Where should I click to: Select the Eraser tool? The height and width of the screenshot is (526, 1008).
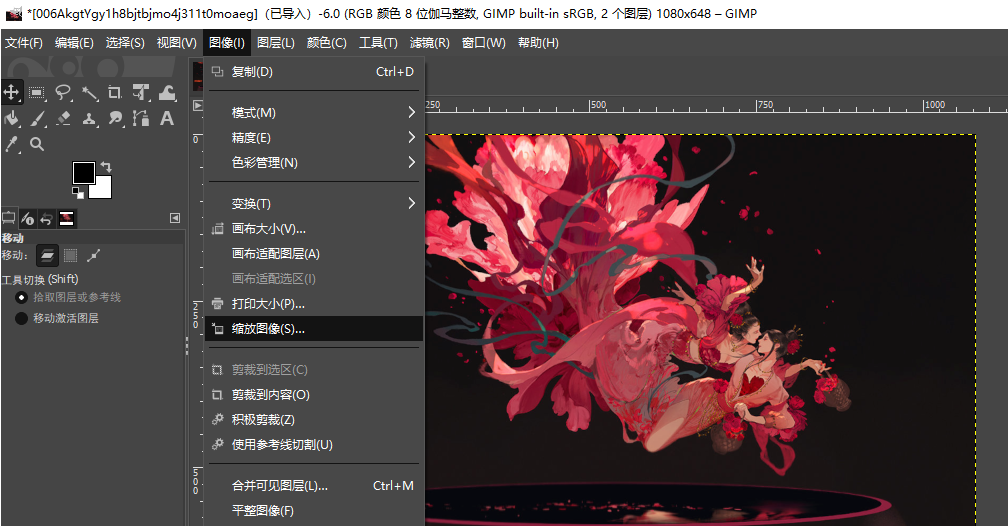(x=63, y=118)
